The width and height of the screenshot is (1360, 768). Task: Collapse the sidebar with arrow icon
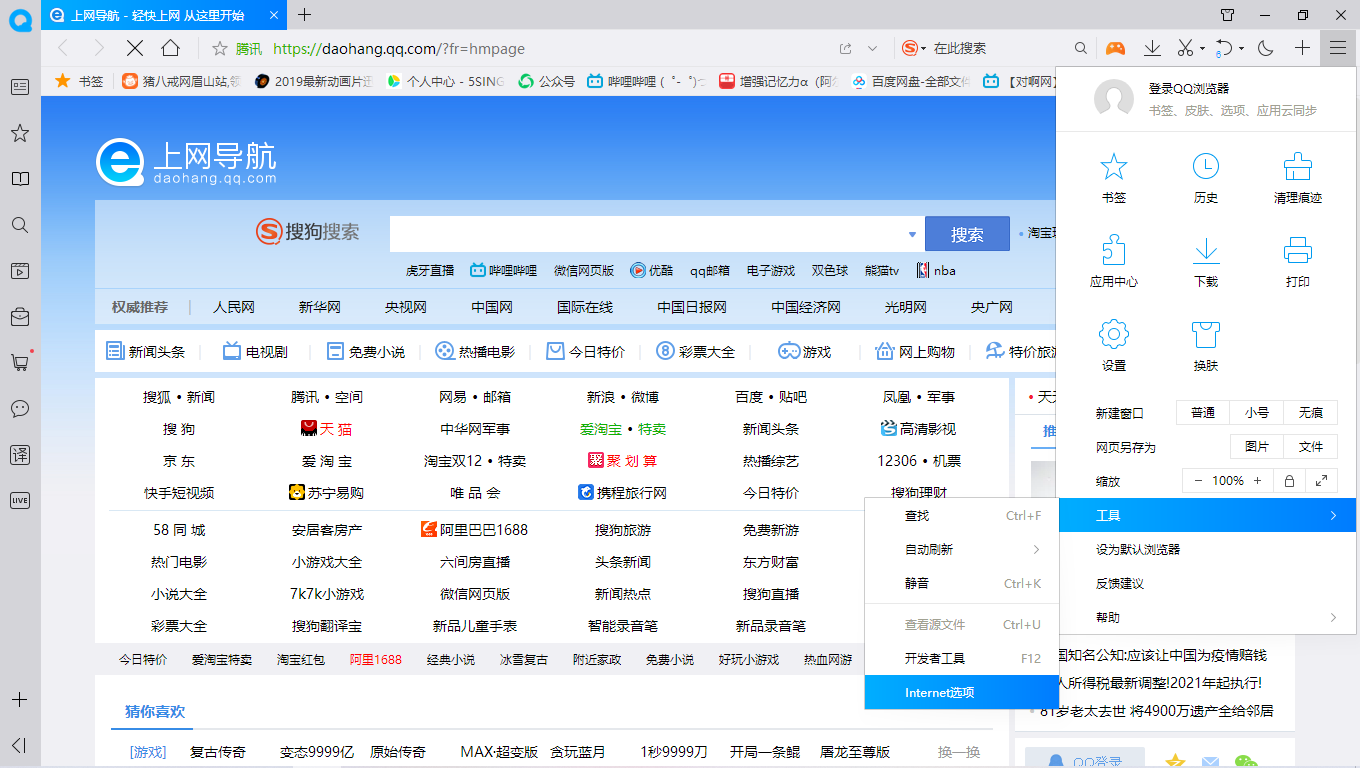18,745
